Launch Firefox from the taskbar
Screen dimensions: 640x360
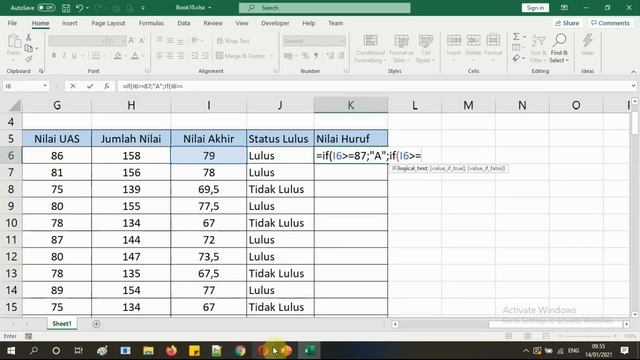[x=171, y=351]
